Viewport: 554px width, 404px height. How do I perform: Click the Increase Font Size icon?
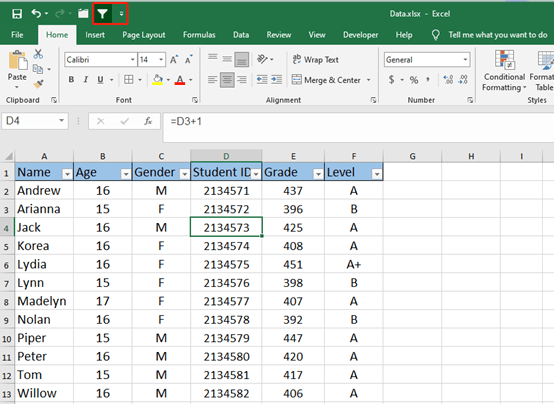click(x=174, y=60)
